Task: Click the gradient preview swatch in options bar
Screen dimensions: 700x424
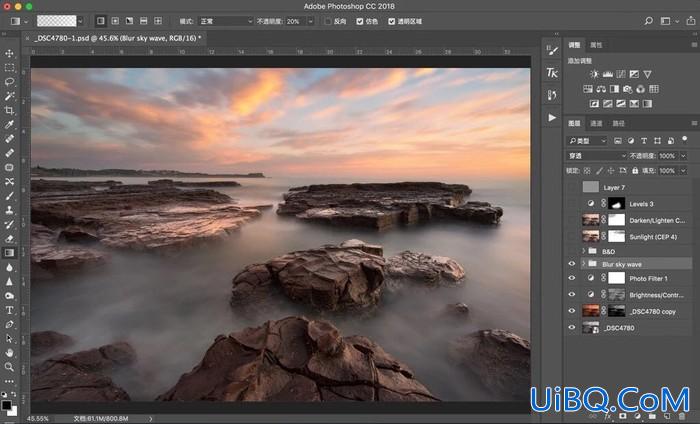Action: [57, 21]
